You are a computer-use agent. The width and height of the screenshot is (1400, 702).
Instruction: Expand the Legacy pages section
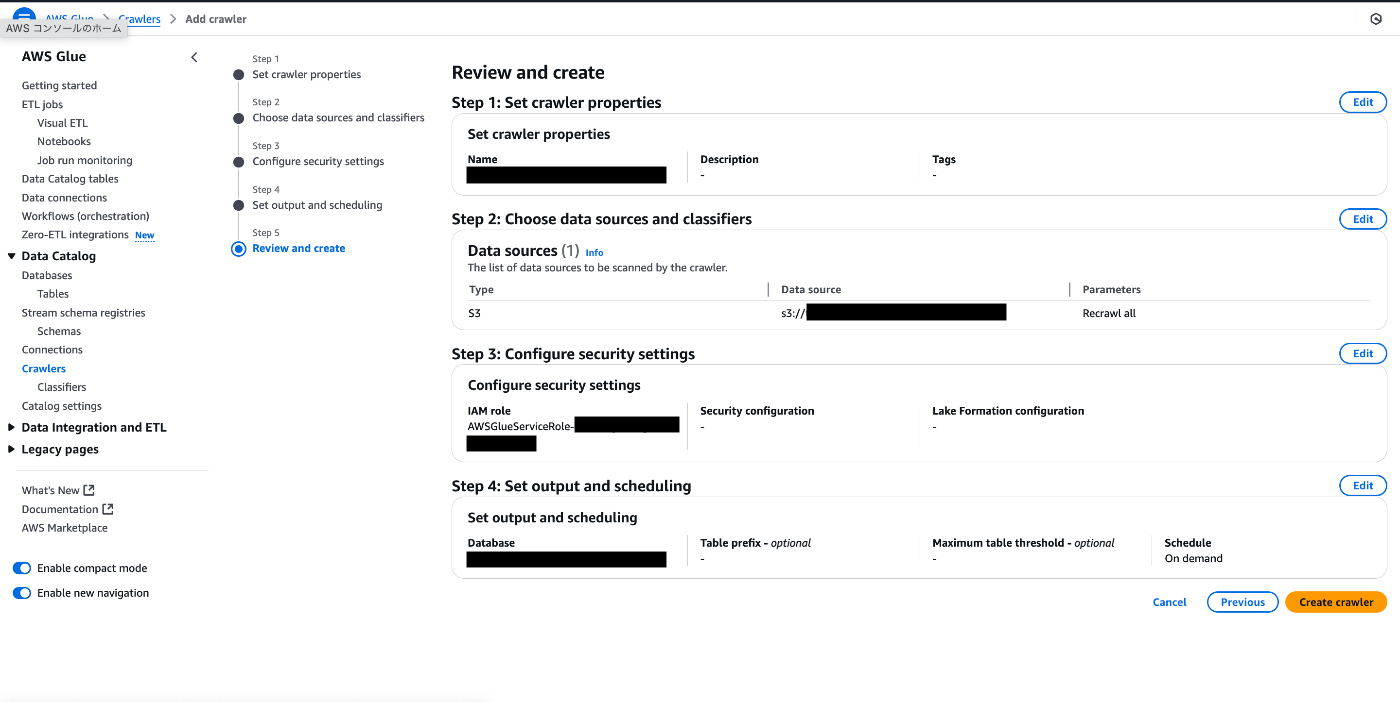11,449
